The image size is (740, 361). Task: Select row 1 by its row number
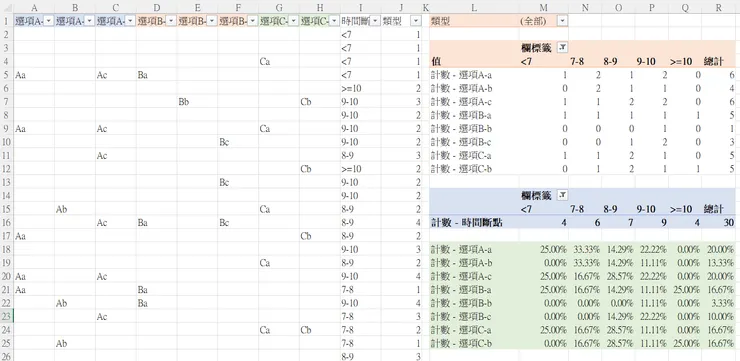(x=7, y=21)
